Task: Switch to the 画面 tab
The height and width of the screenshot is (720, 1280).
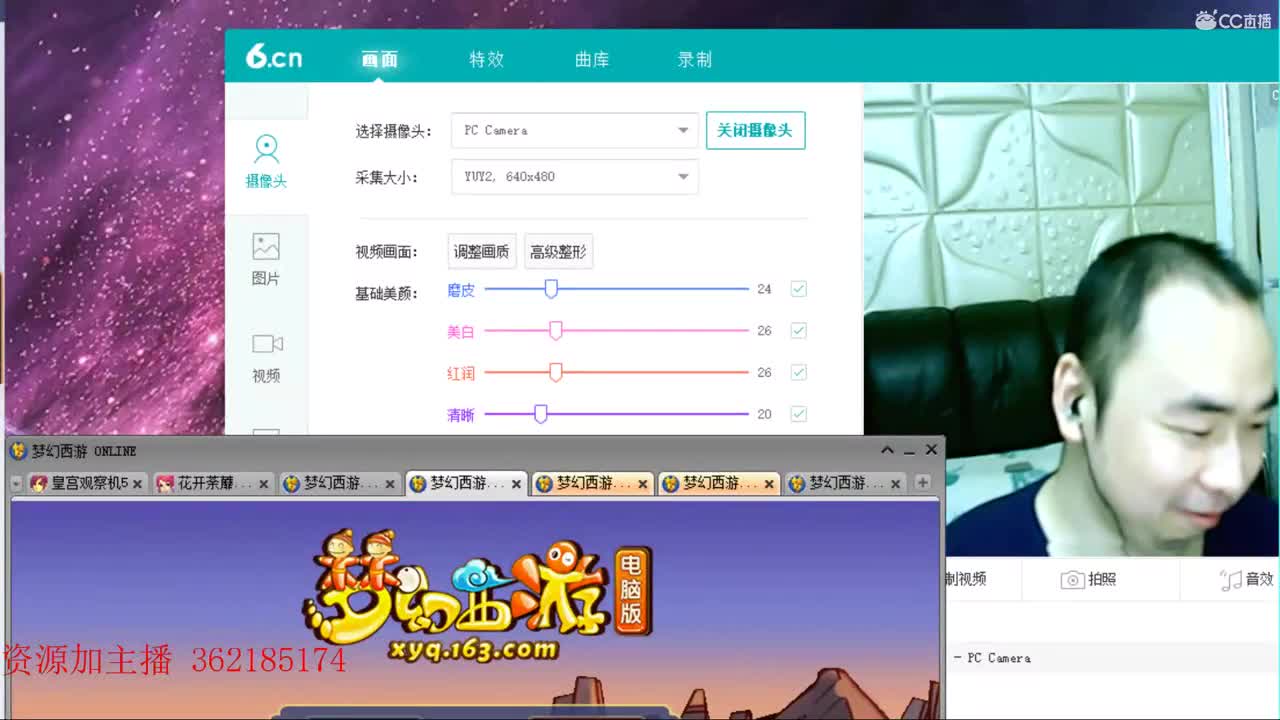Action: pyautogui.click(x=379, y=59)
